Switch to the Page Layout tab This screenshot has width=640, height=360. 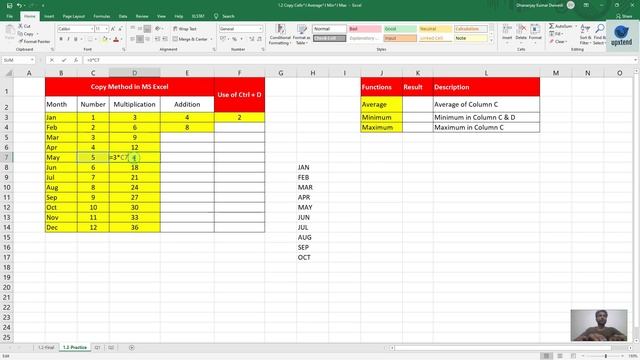click(73, 16)
